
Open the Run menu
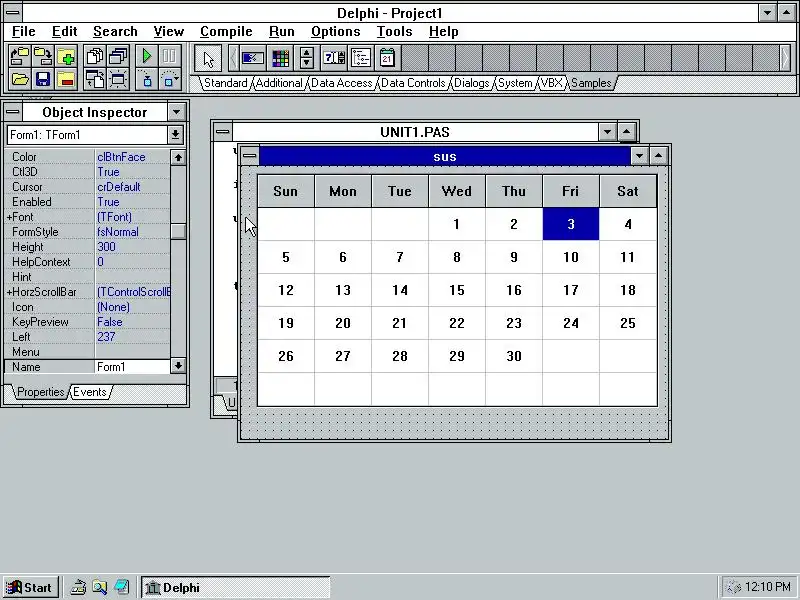pyautogui.click(x=282, y=32)
